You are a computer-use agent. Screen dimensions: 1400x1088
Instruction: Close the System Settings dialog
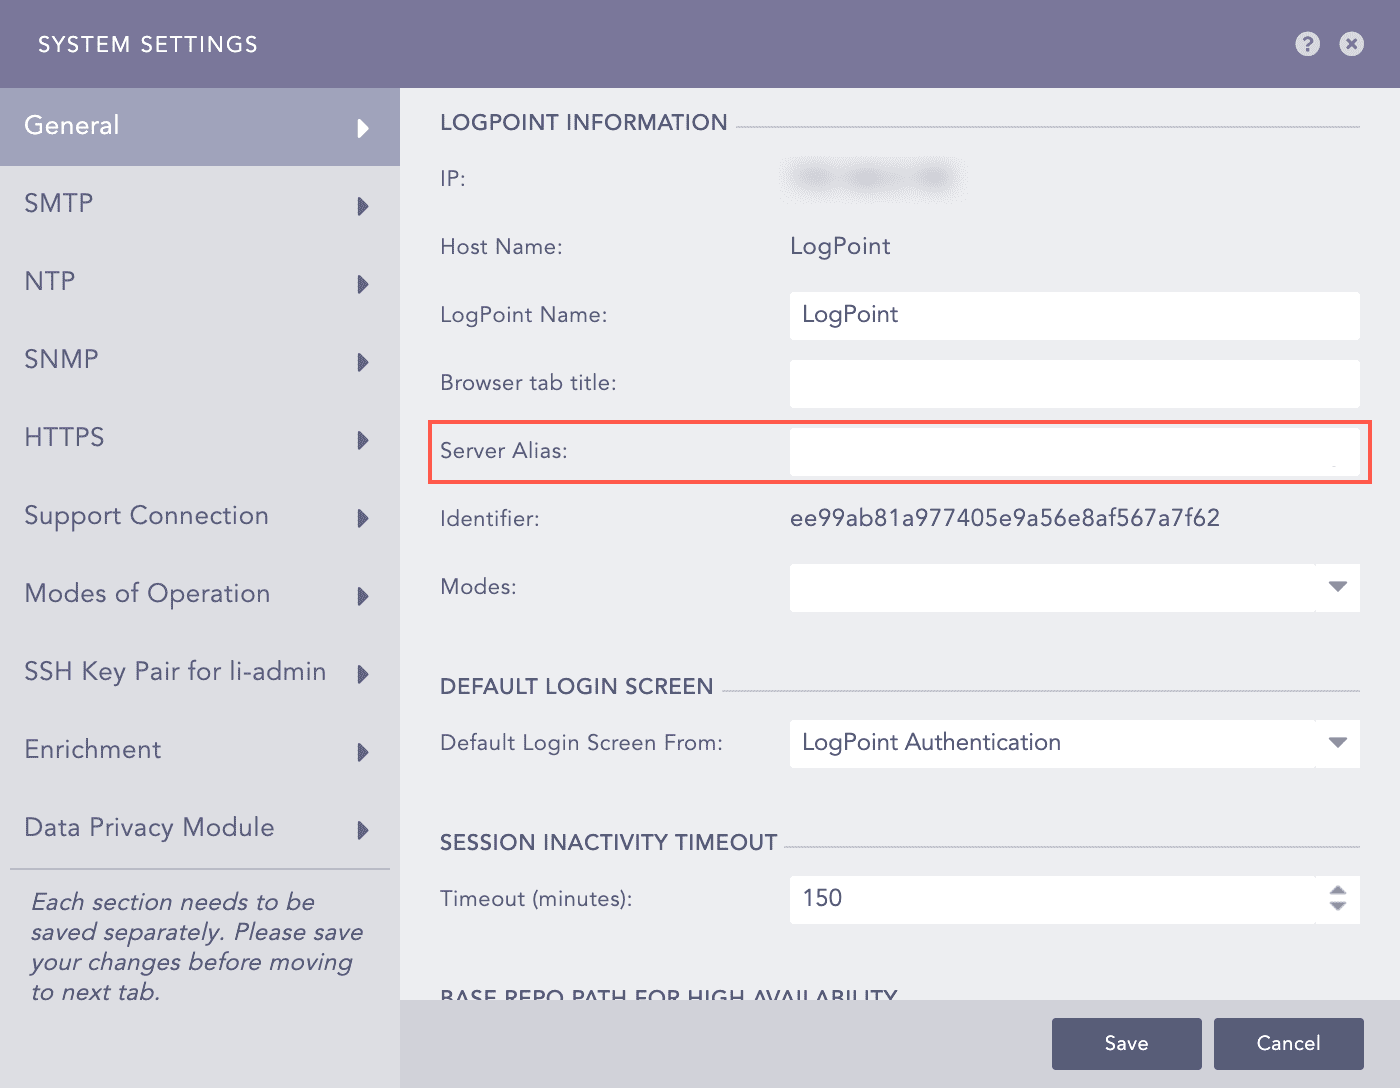coord(1351,44)
